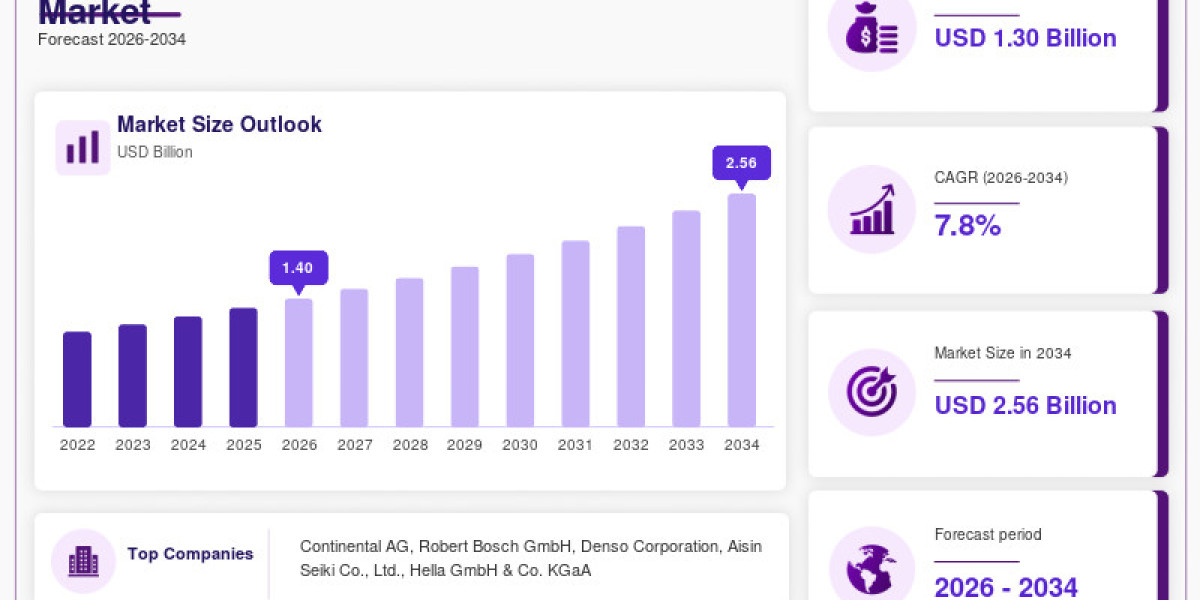Select the 2026 bar in the chart

click(x=299, y=363)
